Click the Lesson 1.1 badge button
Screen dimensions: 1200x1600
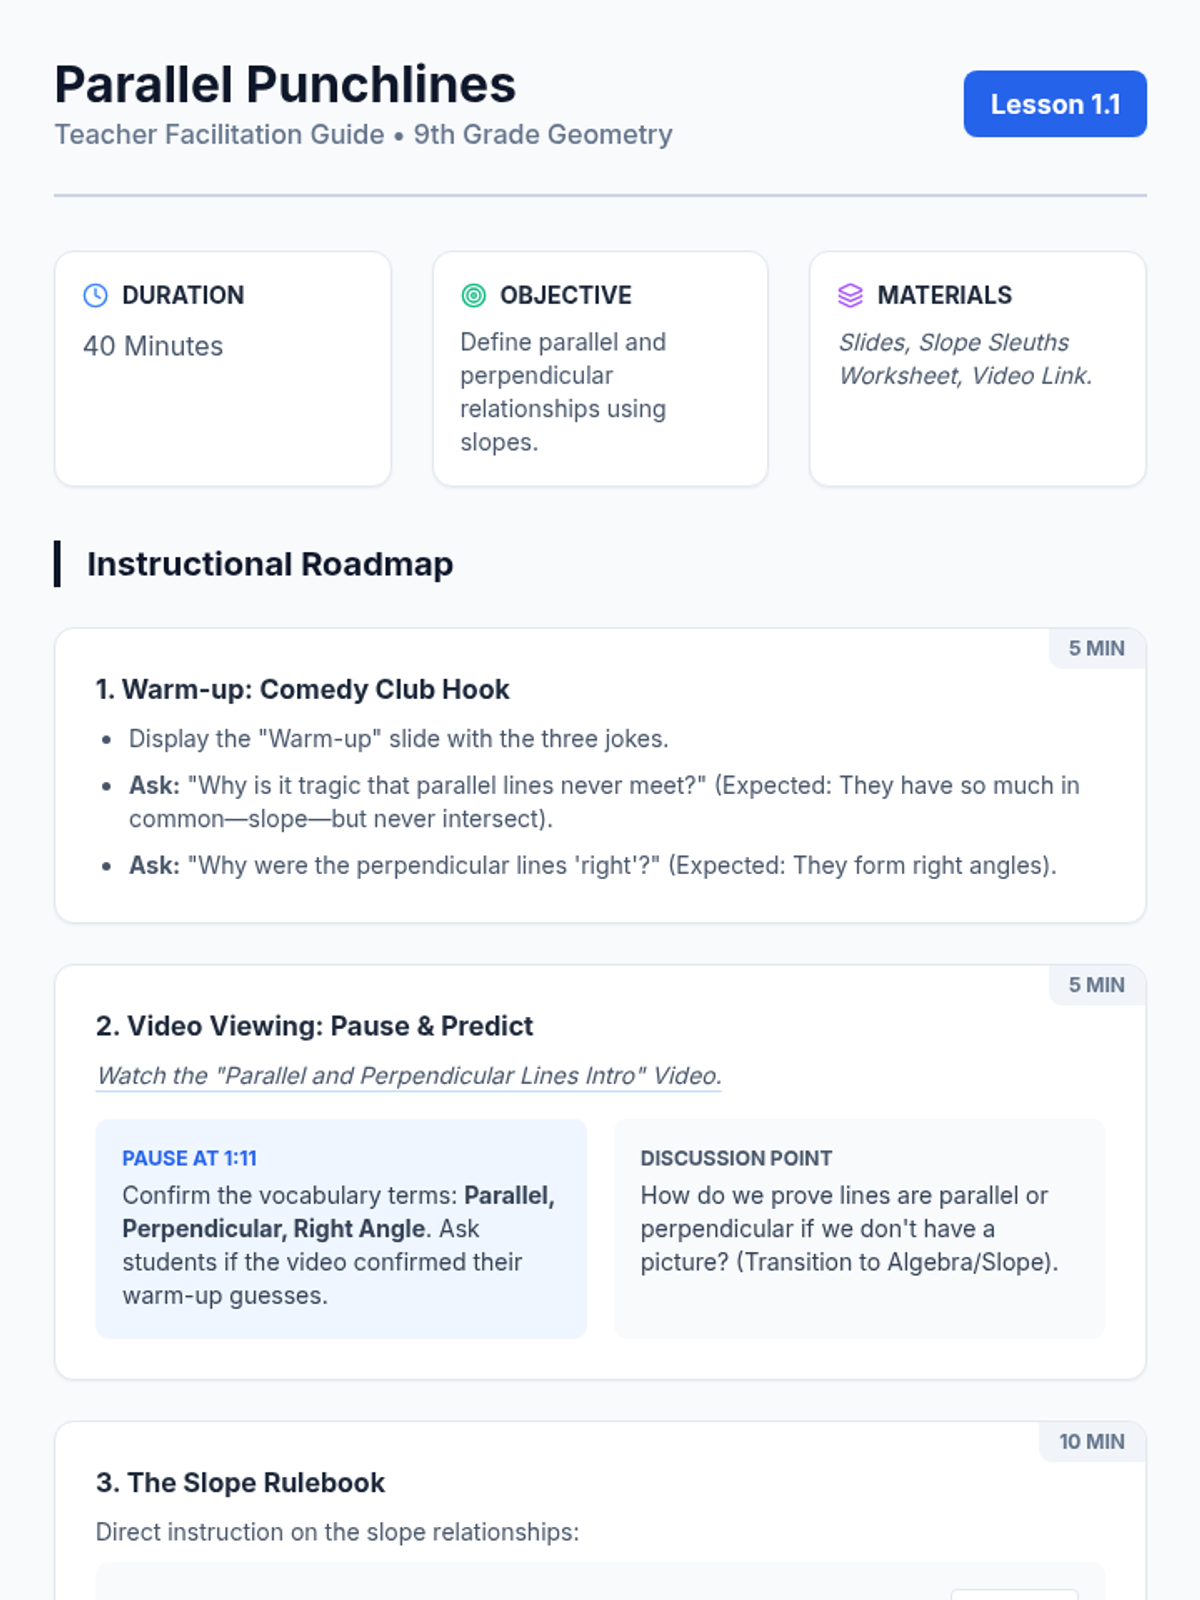click(1055, 104)
